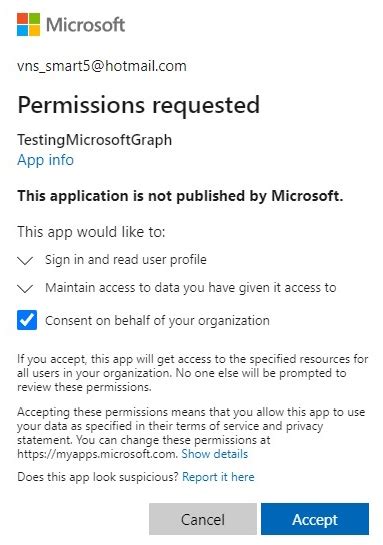Click Does this app look suspicious text
383x545 pixels.
[x=98, y=477]
